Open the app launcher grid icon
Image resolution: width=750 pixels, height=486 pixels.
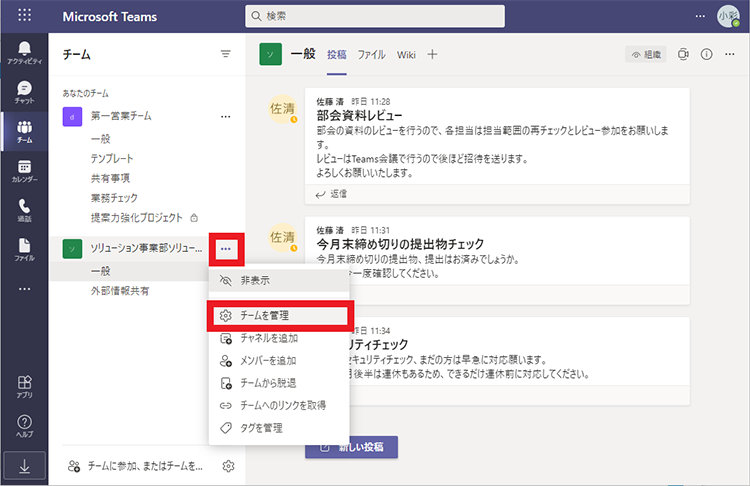point(24,15)
